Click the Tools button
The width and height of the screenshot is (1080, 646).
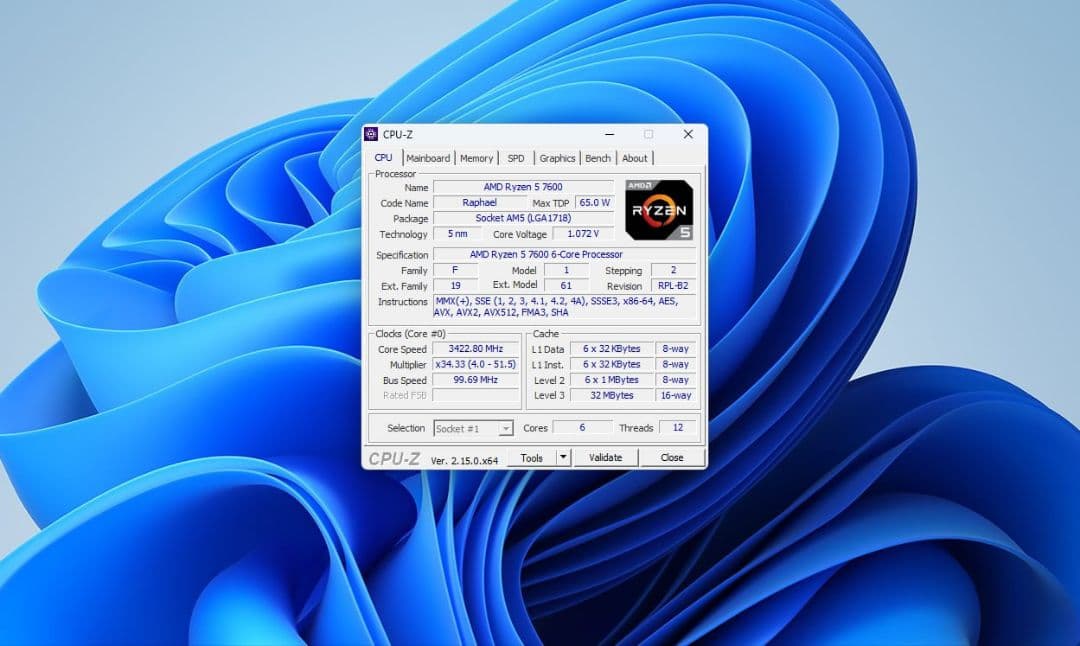coord(533,457)
